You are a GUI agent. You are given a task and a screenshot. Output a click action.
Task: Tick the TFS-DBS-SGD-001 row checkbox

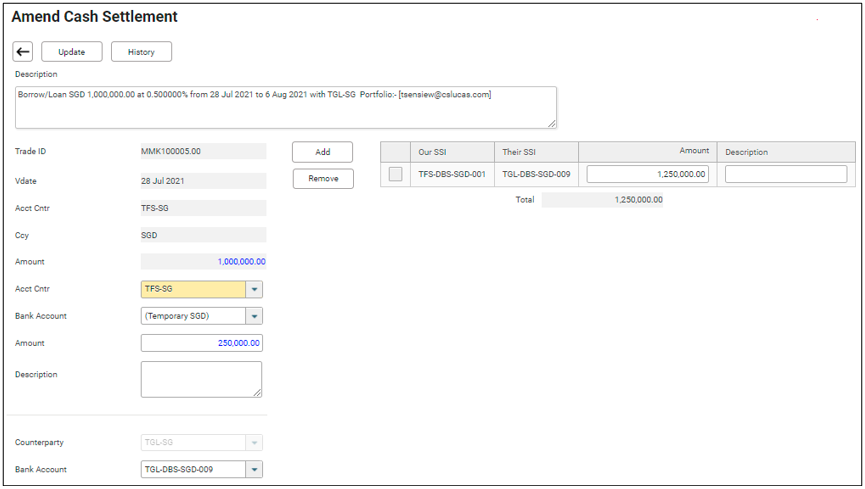[396, 174]
